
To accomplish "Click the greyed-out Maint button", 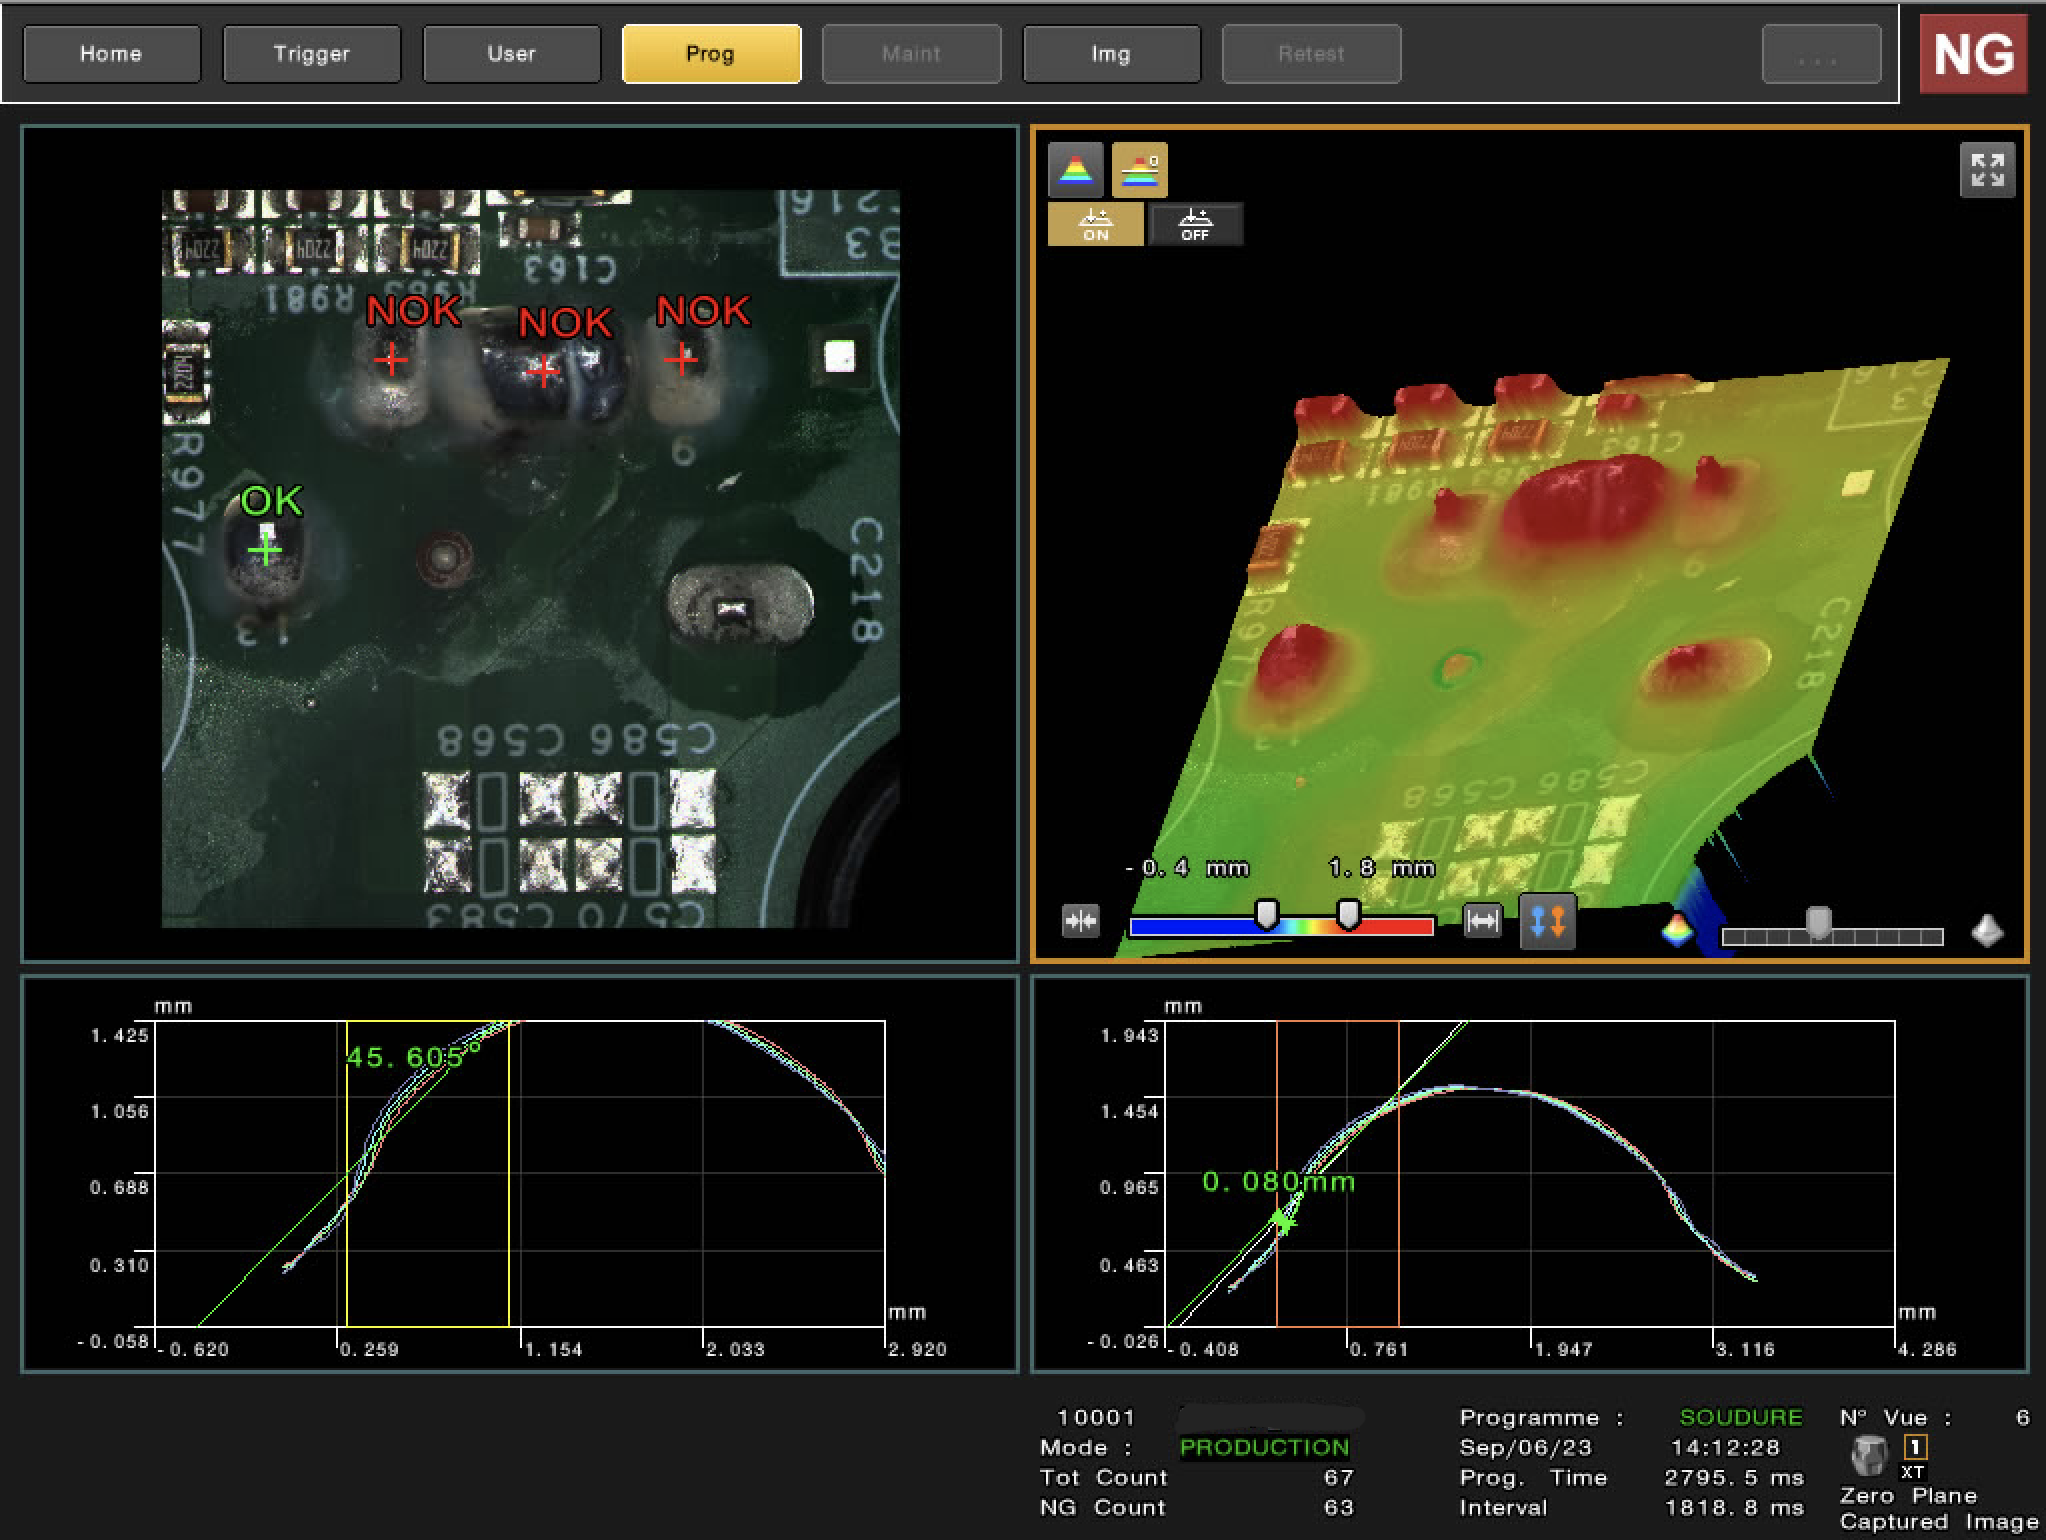I will [x=911, y=54].
